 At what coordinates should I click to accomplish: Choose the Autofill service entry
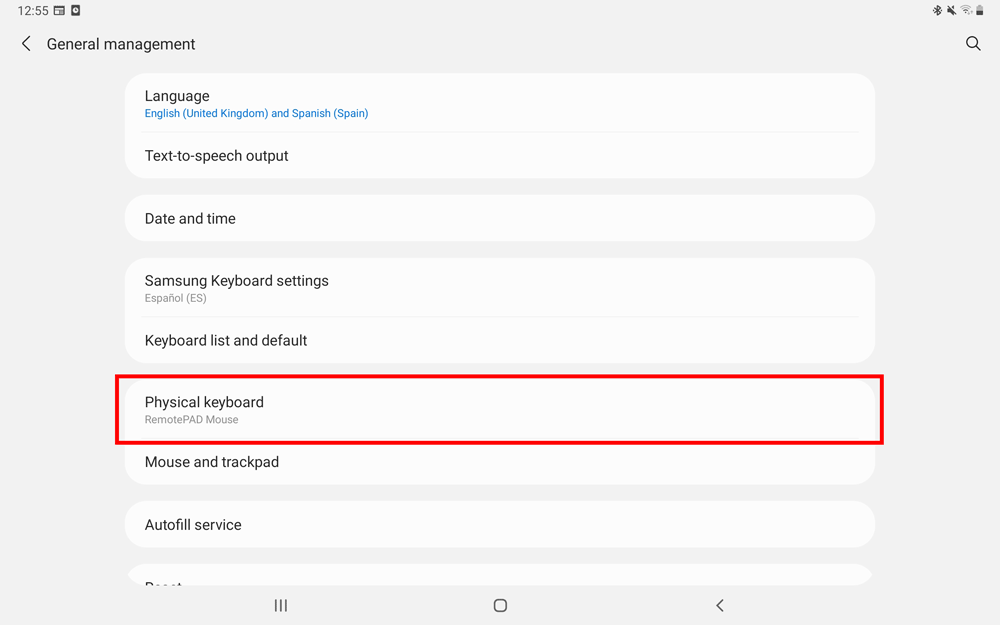pos(500,524)
